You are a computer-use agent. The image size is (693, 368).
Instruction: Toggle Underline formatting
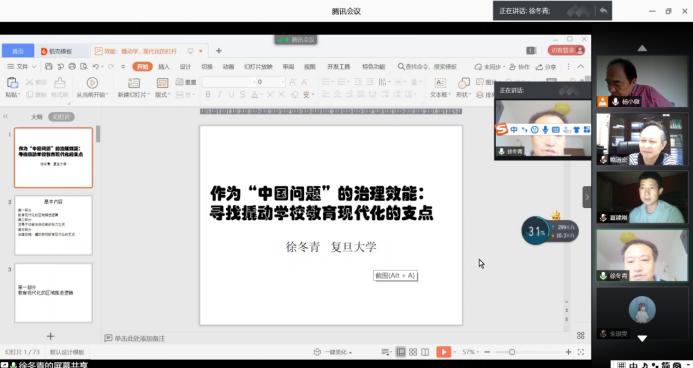pos(231,95)
